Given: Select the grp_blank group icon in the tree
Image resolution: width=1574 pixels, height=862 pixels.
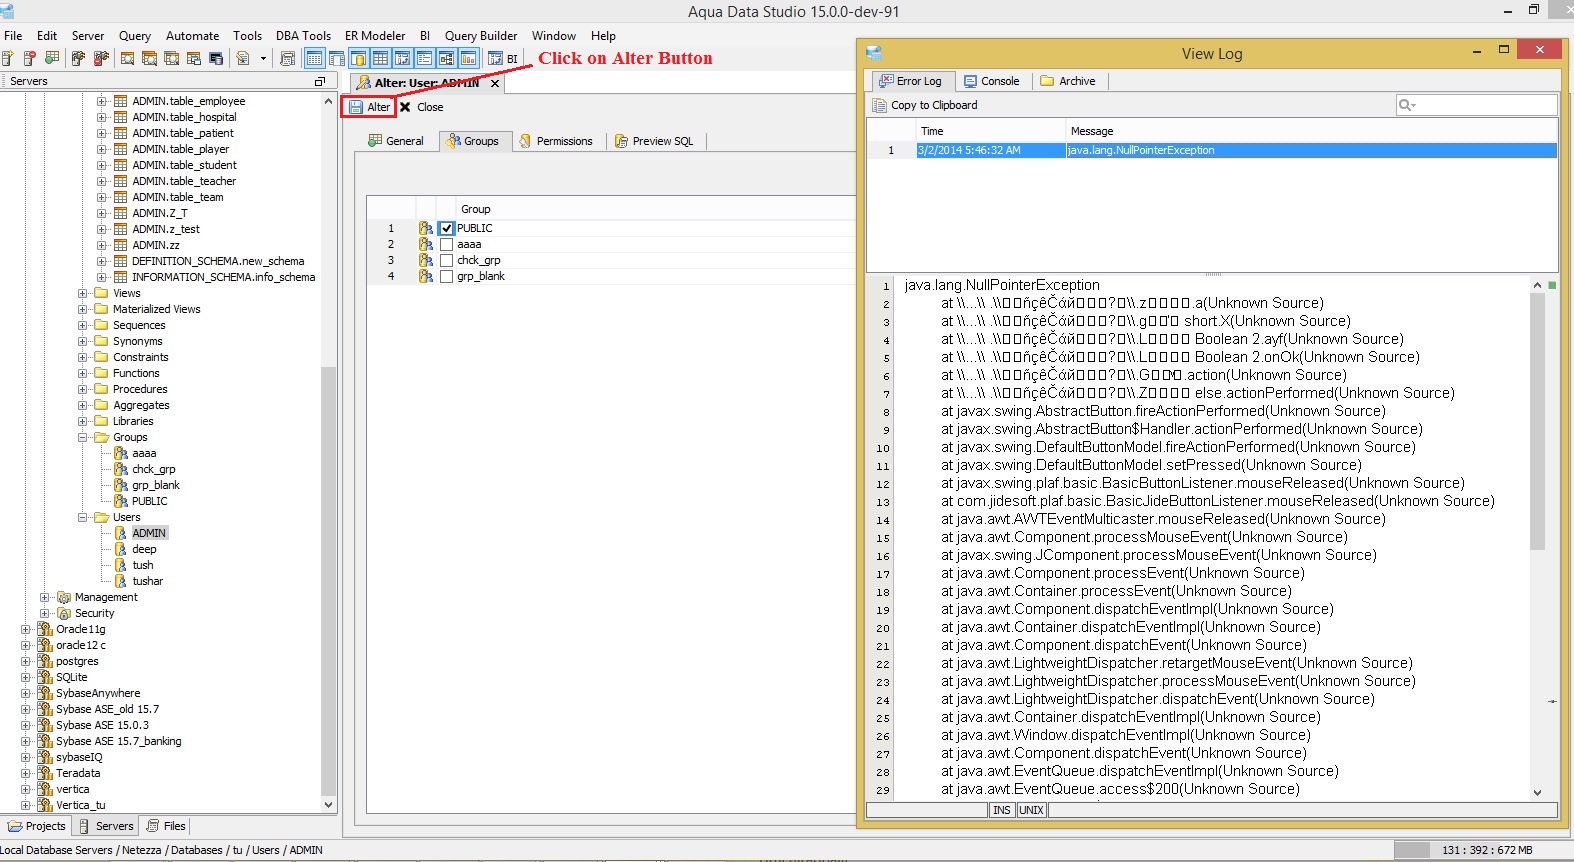Looking at the screenshot, I should 121,485.
